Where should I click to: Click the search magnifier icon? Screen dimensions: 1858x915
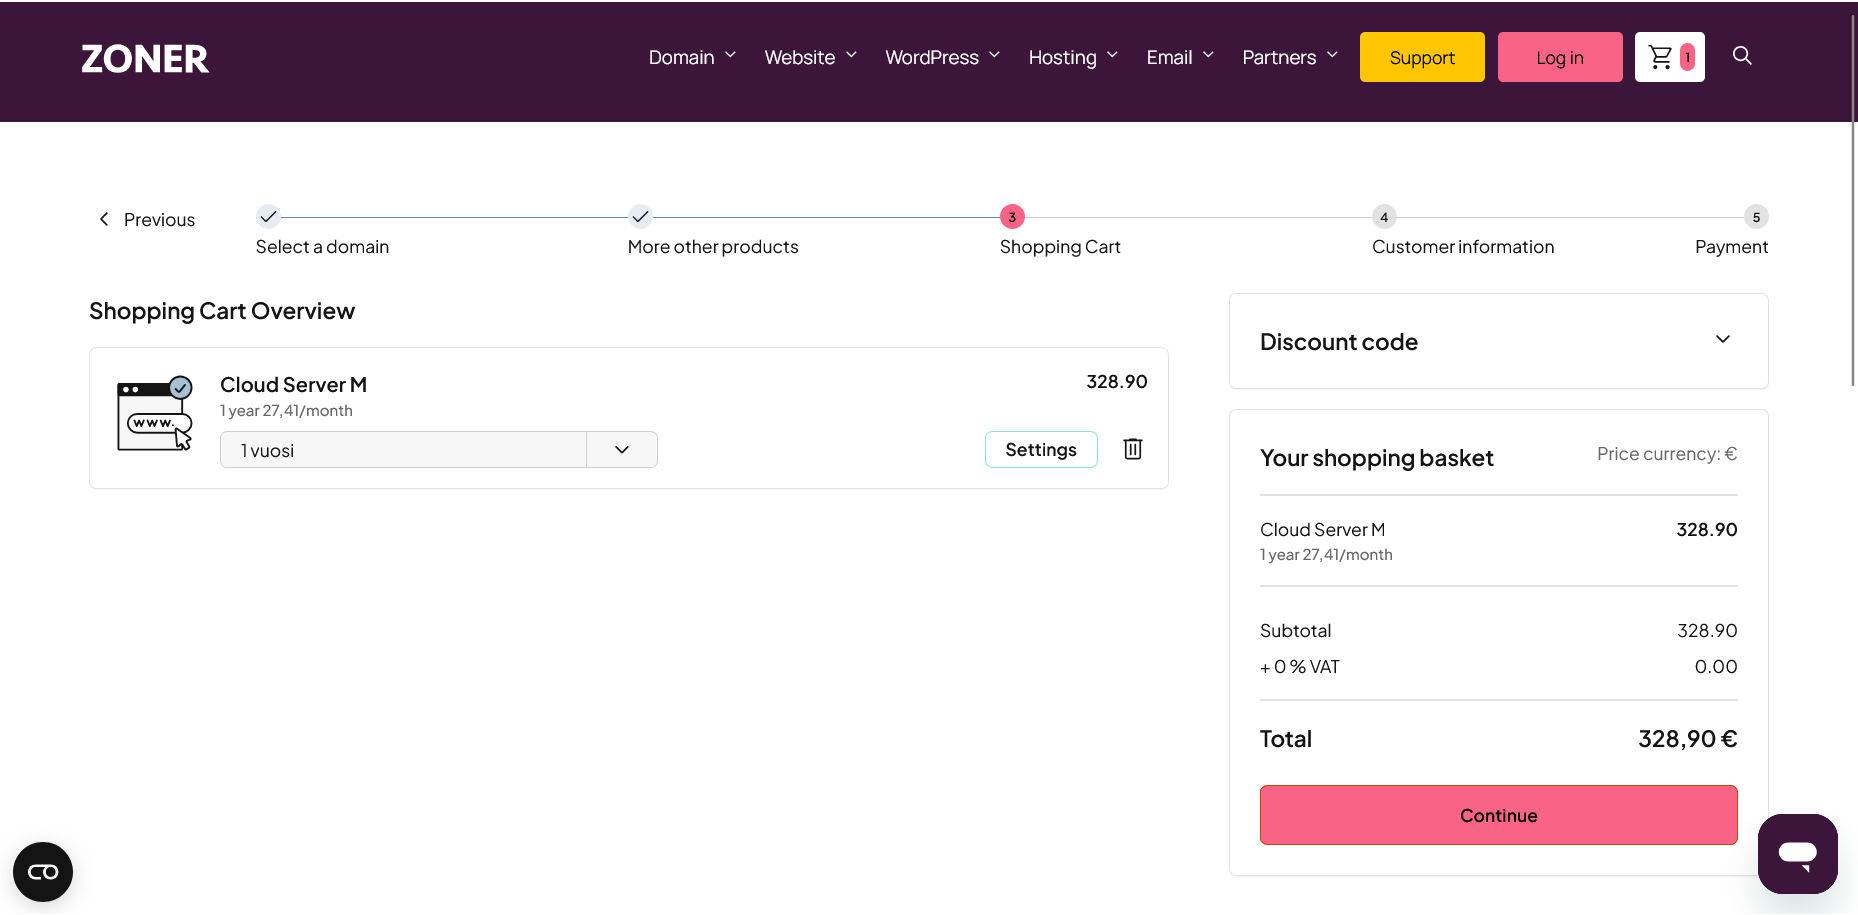[x=1742, y=56]
